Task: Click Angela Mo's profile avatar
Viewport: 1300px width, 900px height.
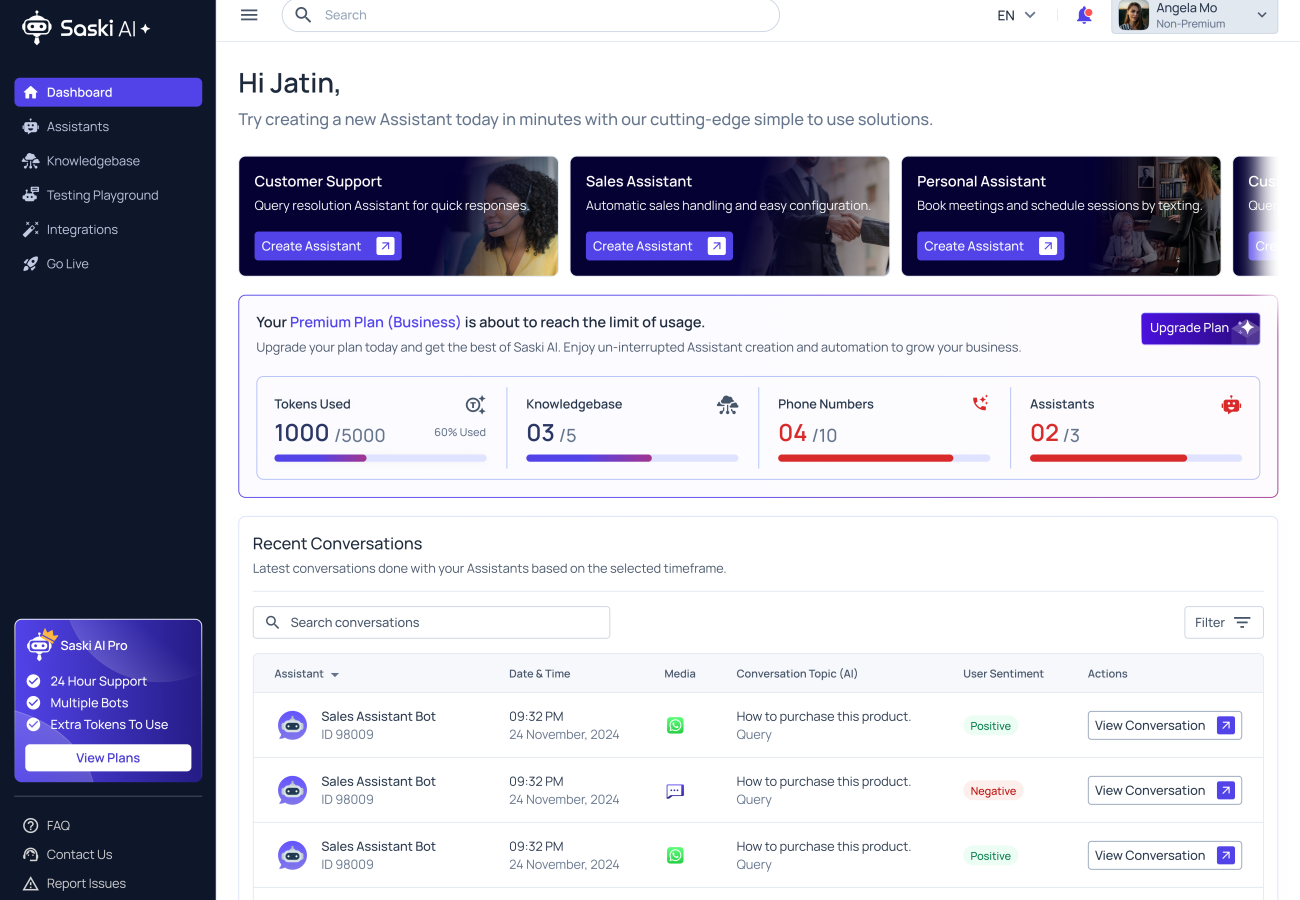Action: 1133,15
